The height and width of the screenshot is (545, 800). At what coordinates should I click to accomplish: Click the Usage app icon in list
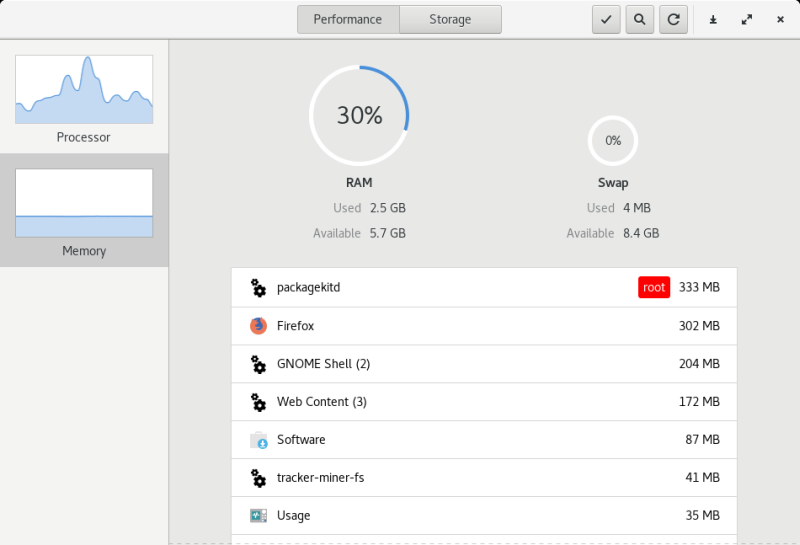click(x=259, y=515)
